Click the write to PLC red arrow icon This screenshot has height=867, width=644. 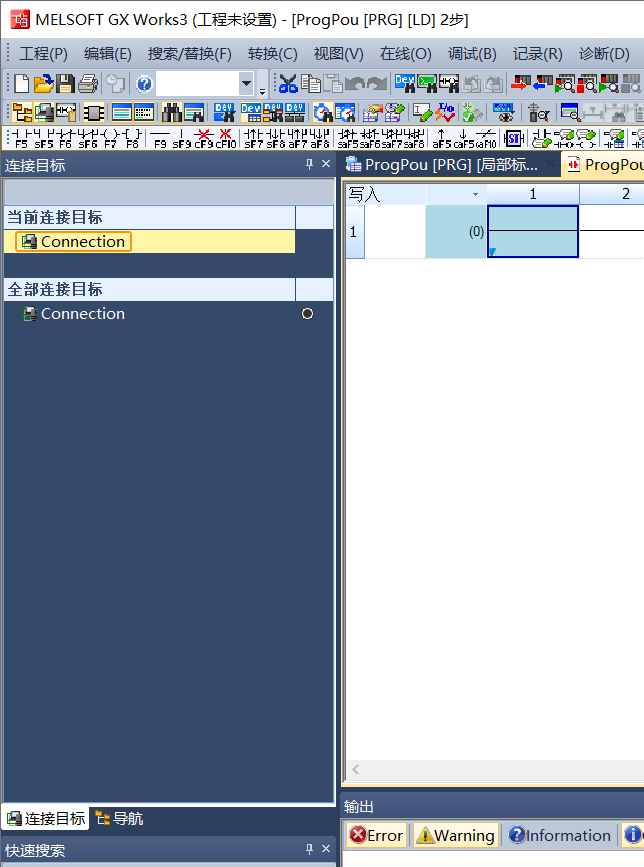[x=520, y=84]
